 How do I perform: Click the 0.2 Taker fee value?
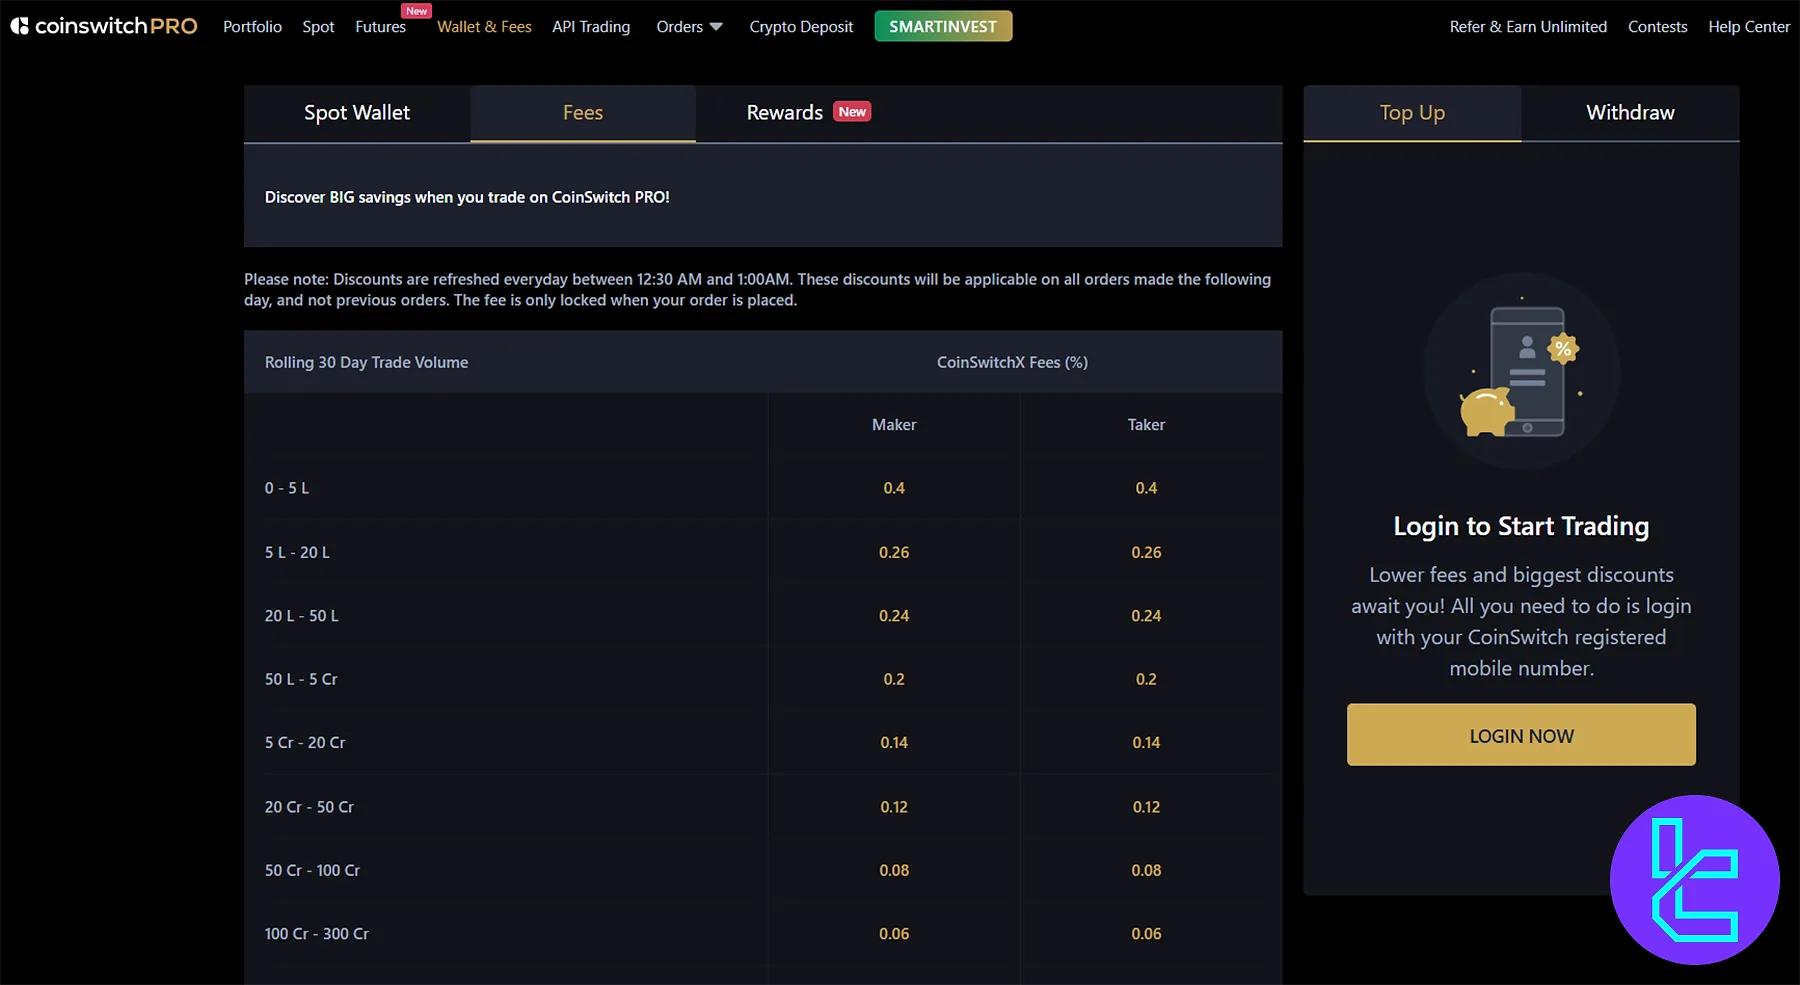tap(1146, 679)
